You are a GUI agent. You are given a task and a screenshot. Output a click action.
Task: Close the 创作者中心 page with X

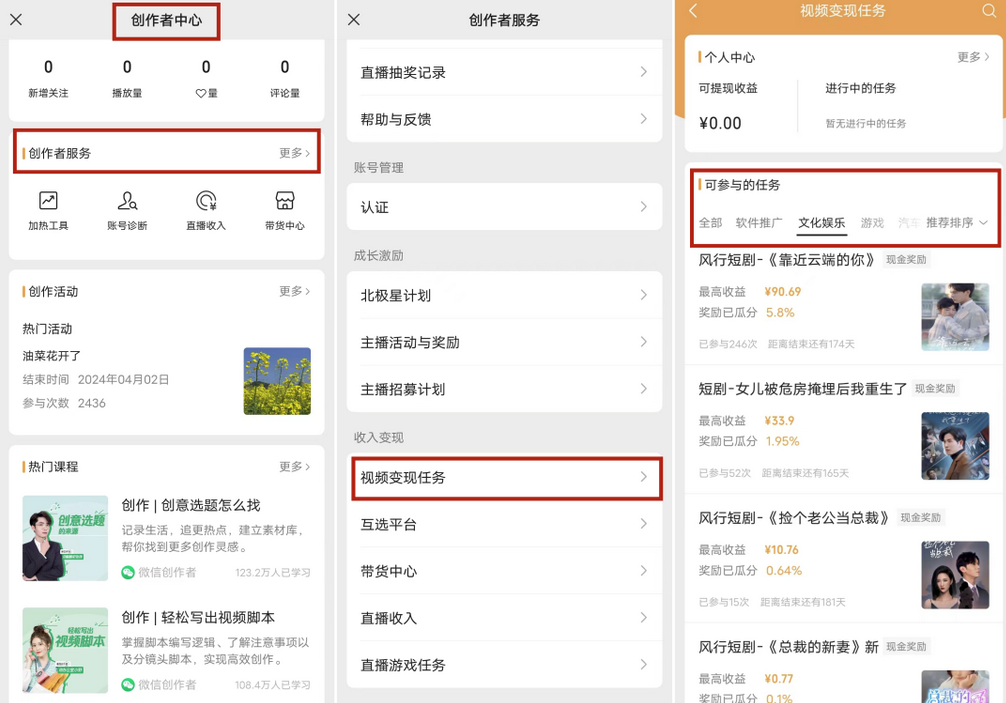[x=16, y=20]
